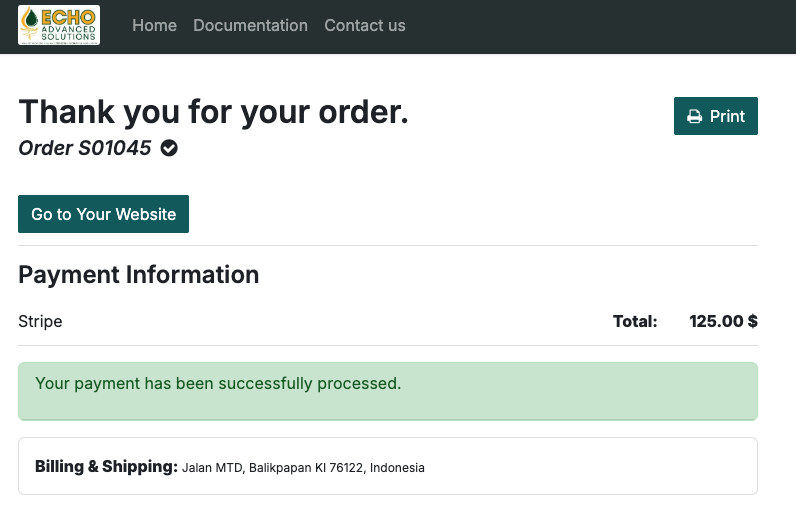The height and width of the screenshot is (523, 796).
Task: Open the Contact us page
Action: pos(365,25)
